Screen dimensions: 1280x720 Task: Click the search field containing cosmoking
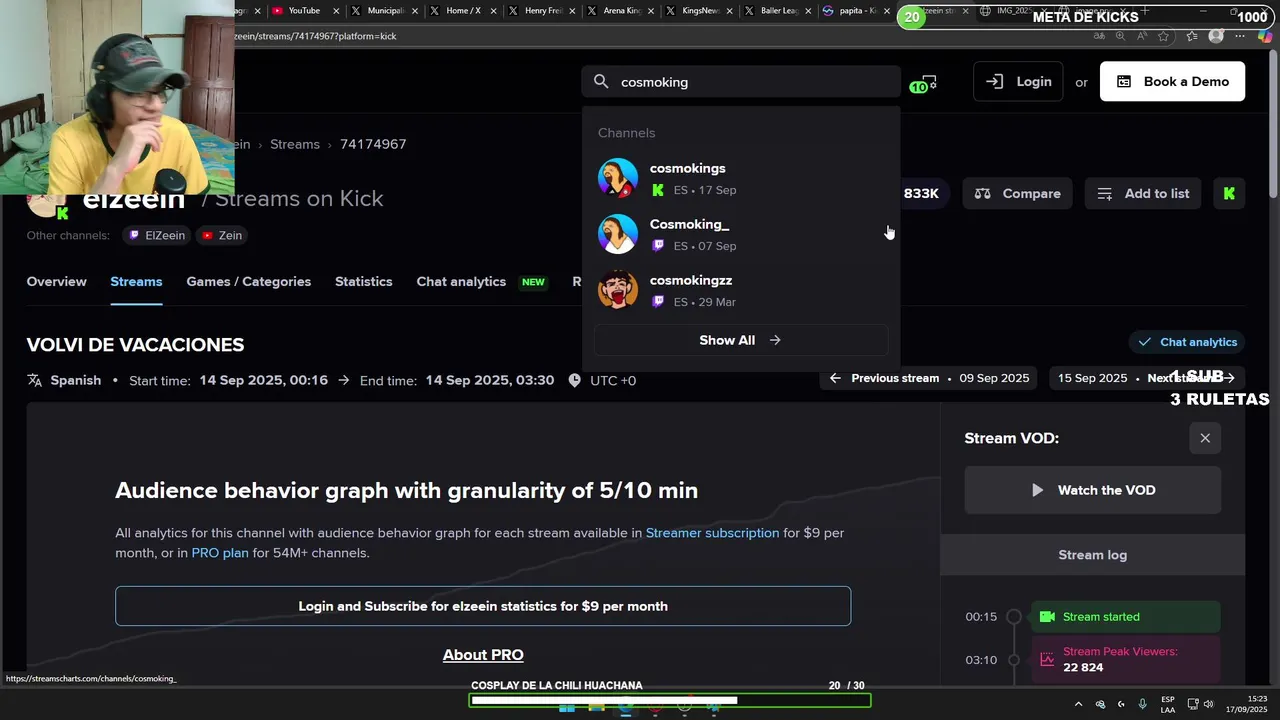coord(741,82)
